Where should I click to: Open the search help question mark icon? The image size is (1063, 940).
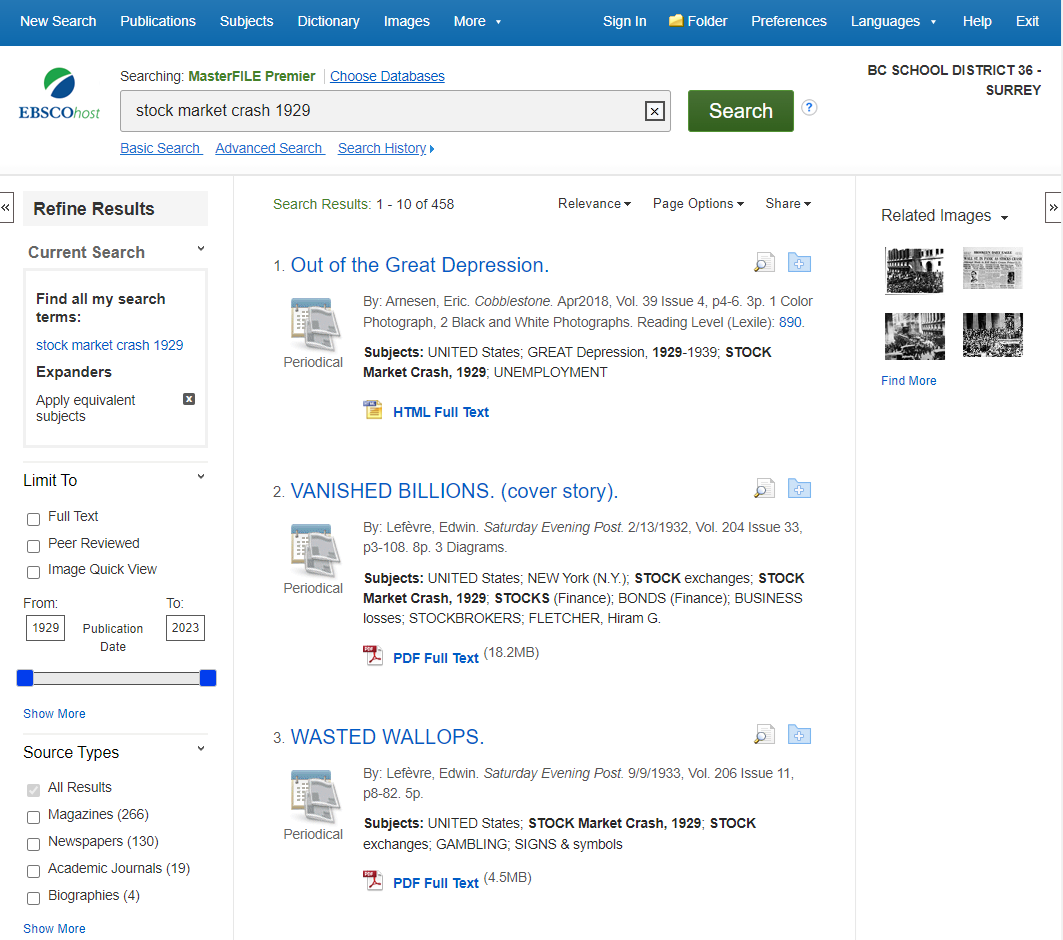[x=809, y=107]
